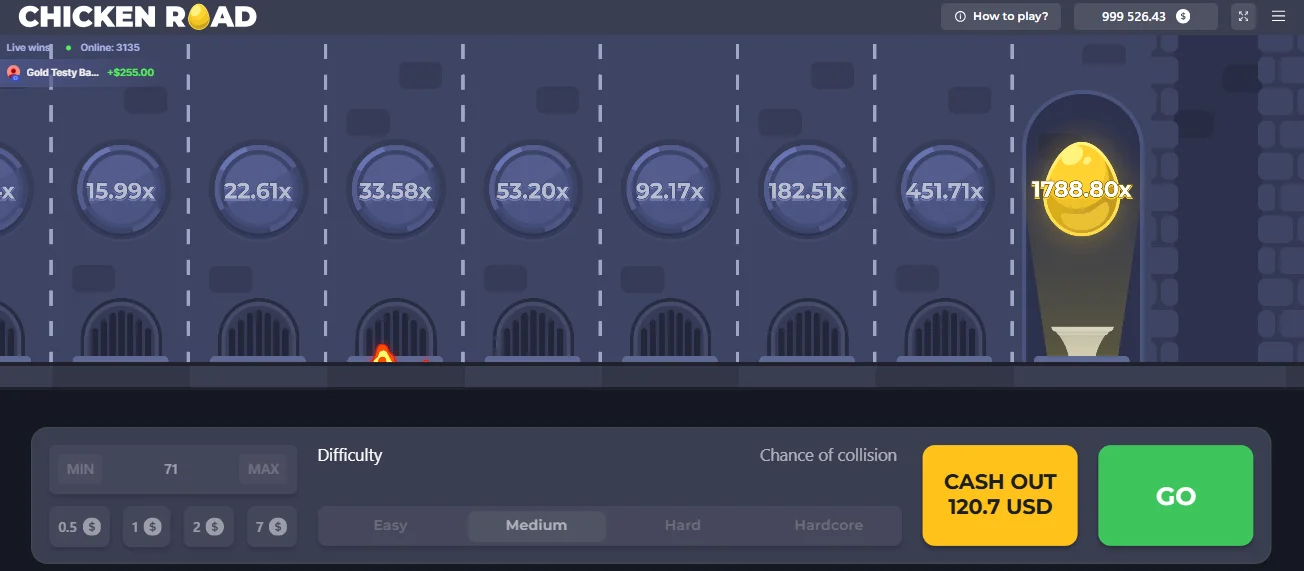This screenshot has height=571, width=1304.
Task: Cash out 120.7 USD
Action: pyautogui.click(x=1000, y=495)
